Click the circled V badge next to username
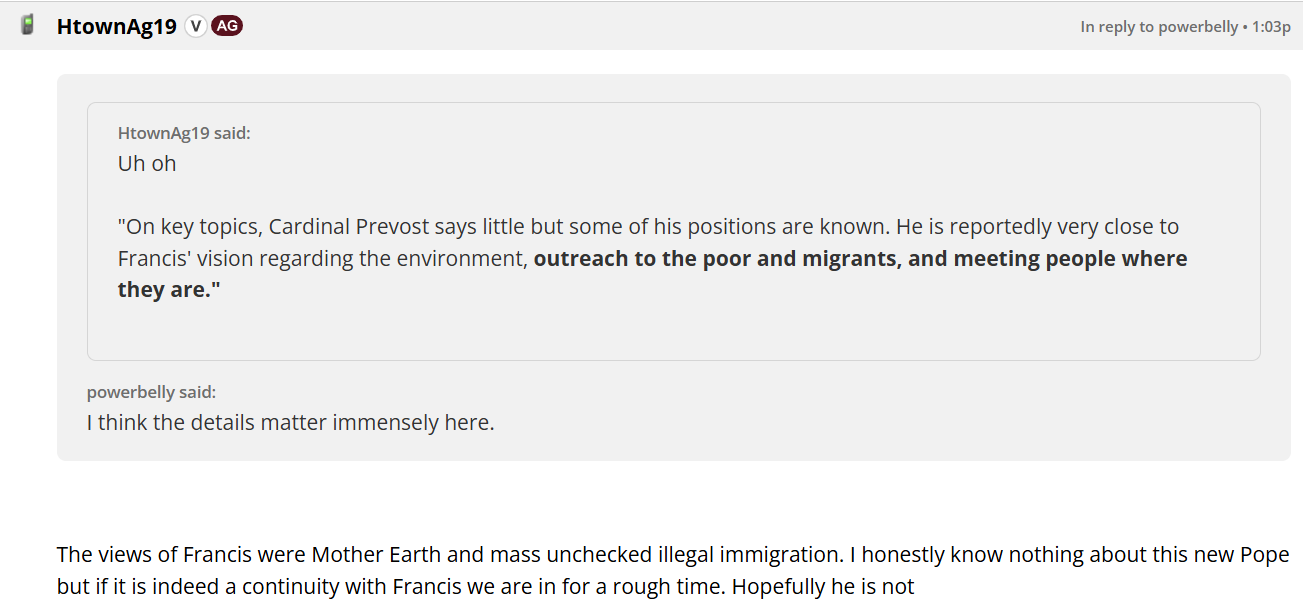 coord(196,26)
